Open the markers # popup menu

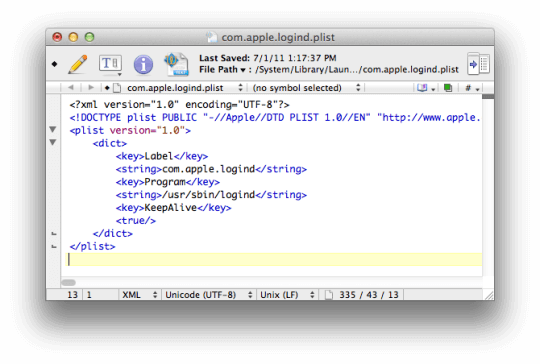pos(472,89)
